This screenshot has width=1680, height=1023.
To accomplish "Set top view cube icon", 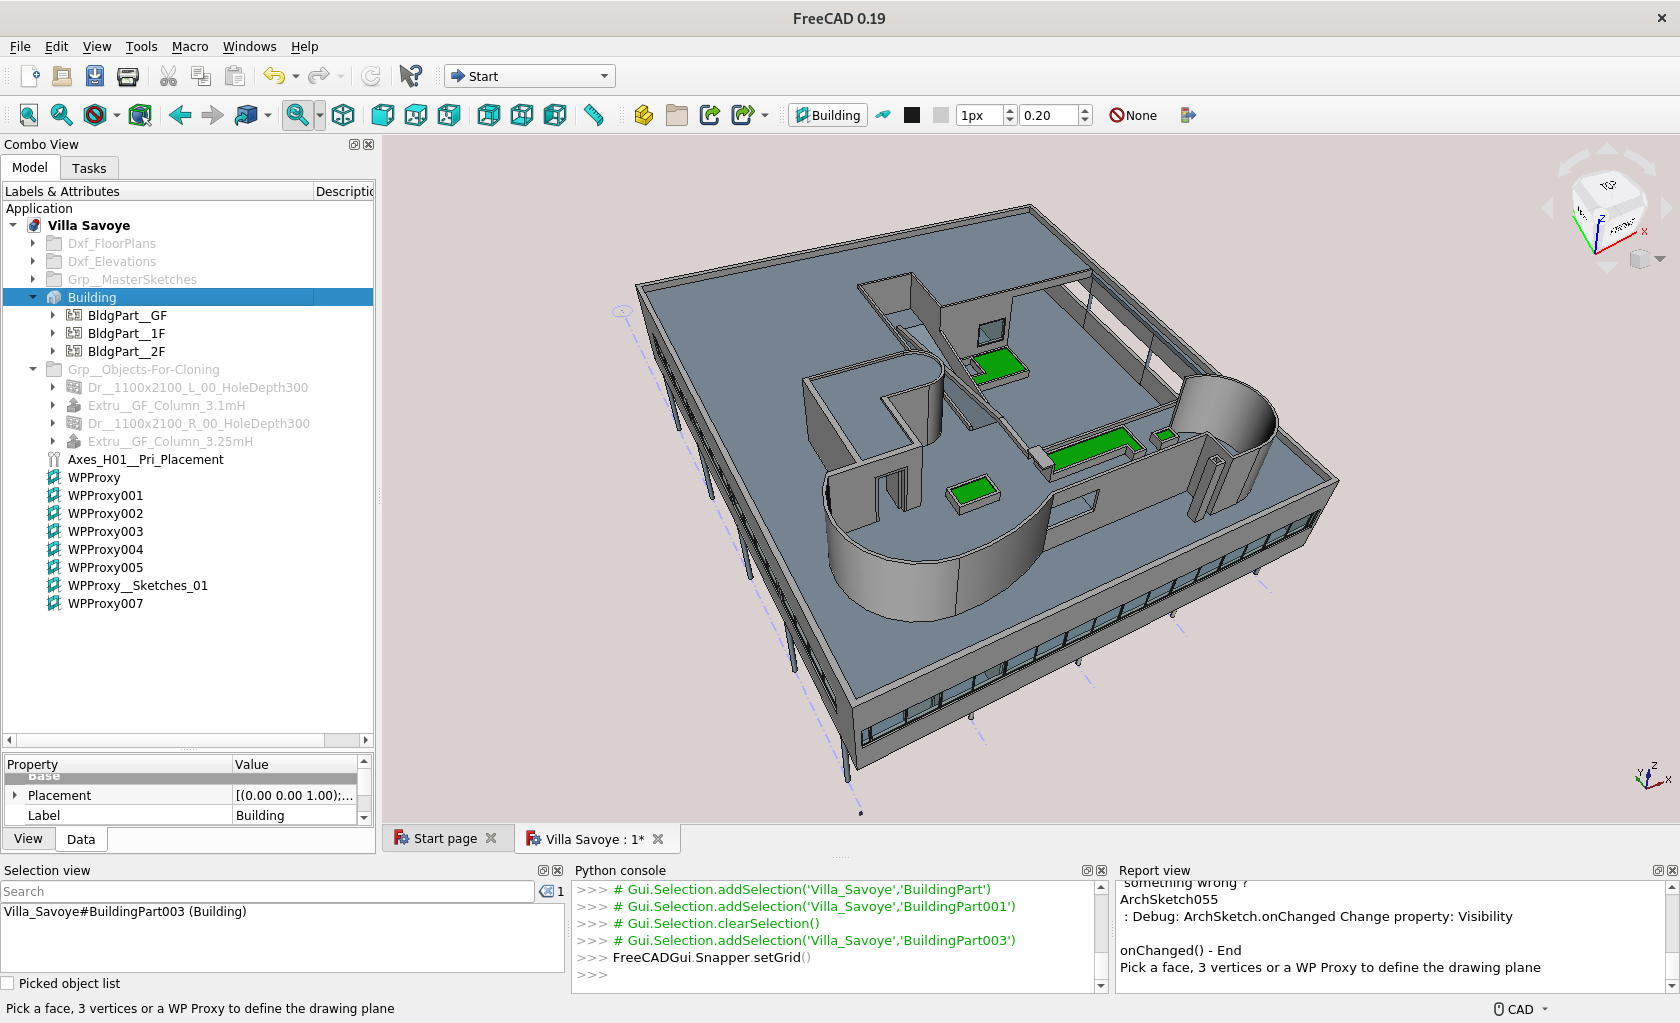I will [x=416, y=115].
